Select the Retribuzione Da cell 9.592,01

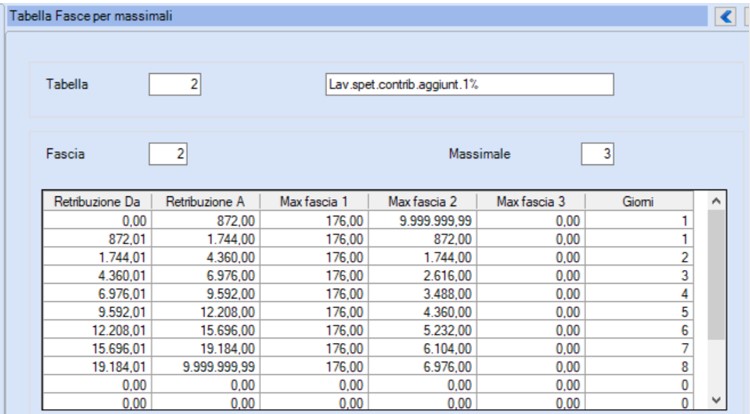97,311
